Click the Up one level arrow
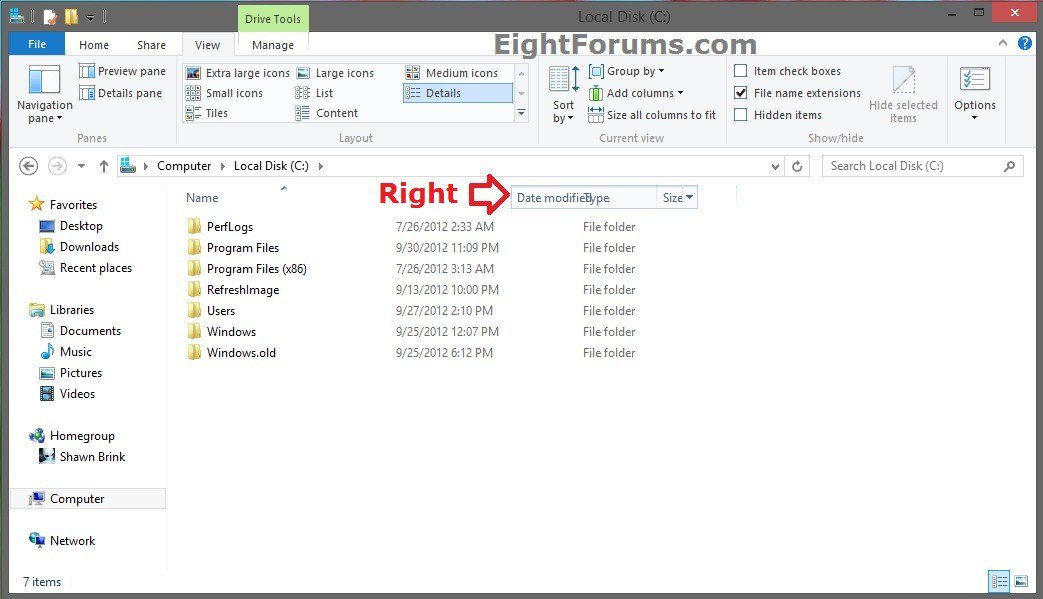The height and width of the screenshot is (599, 1043). [103, 167]
